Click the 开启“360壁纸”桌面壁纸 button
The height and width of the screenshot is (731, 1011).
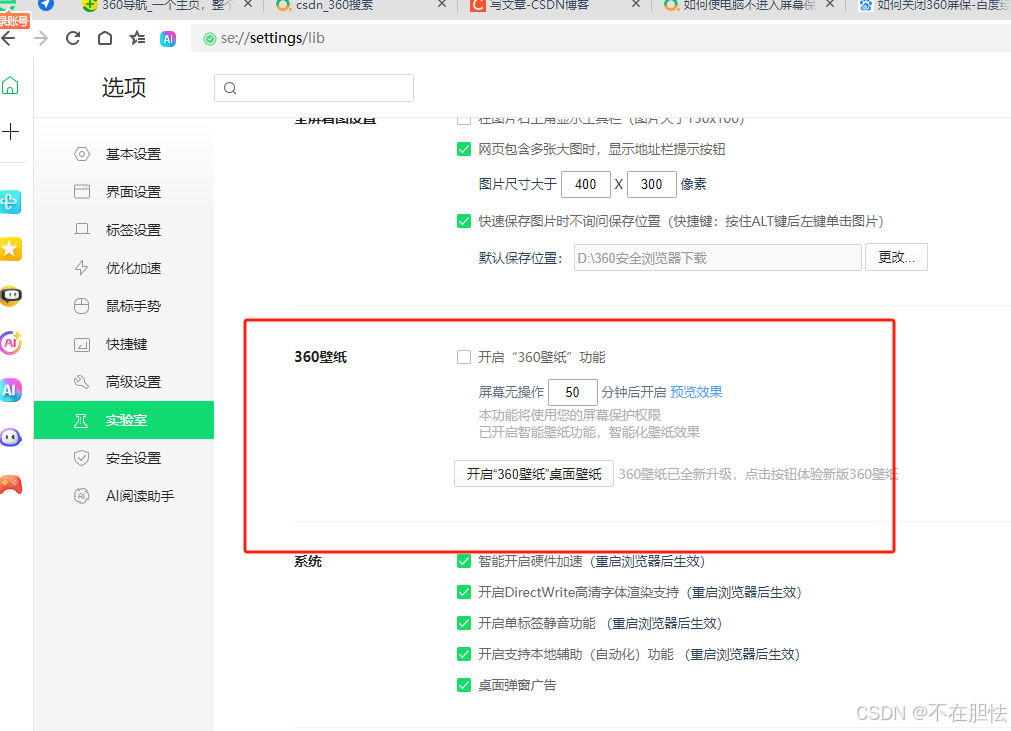[x=534, y=474]
